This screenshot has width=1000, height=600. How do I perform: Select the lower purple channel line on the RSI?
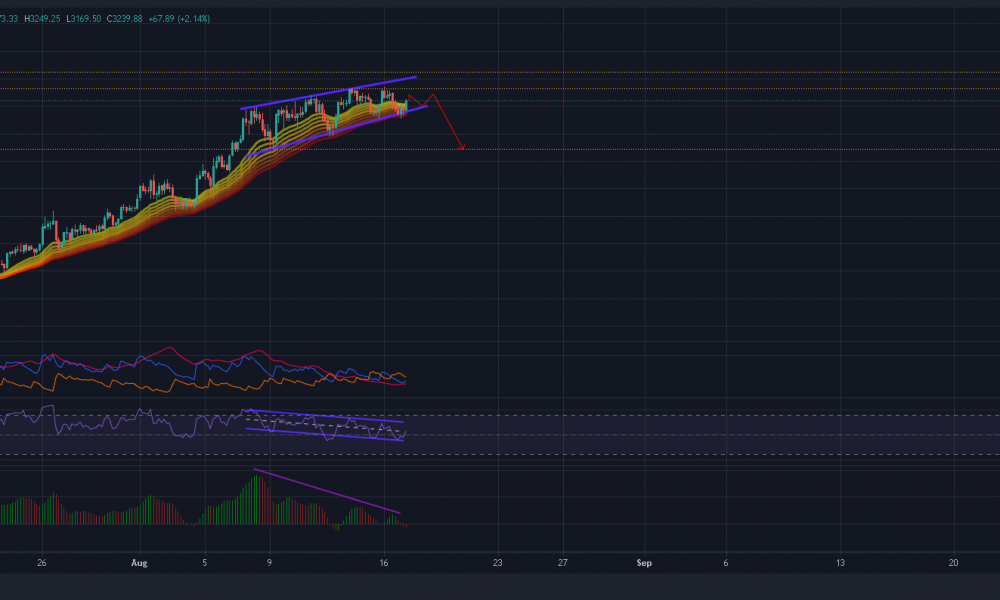[325, 435]
